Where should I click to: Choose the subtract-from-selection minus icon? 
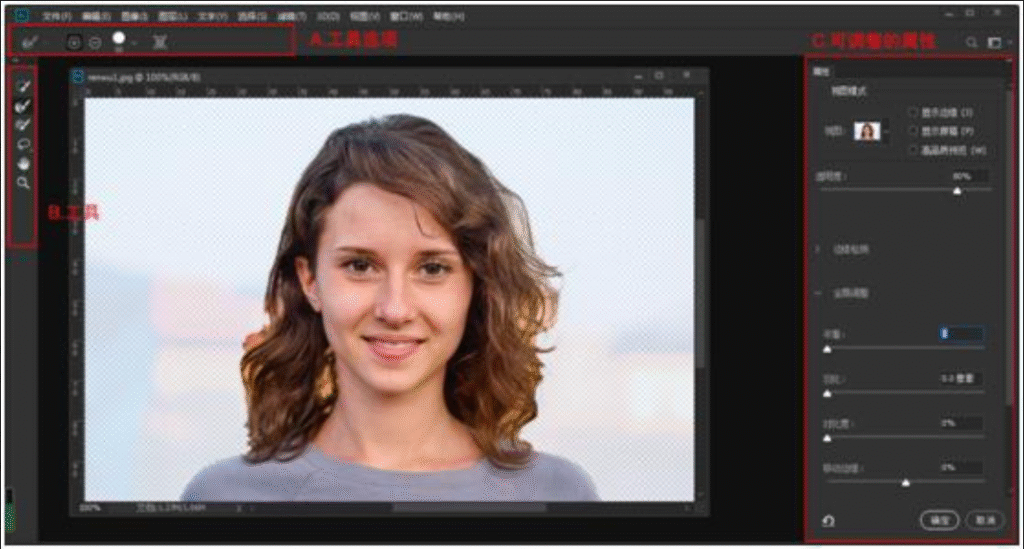pyautogui.click(x=95, y=42)
